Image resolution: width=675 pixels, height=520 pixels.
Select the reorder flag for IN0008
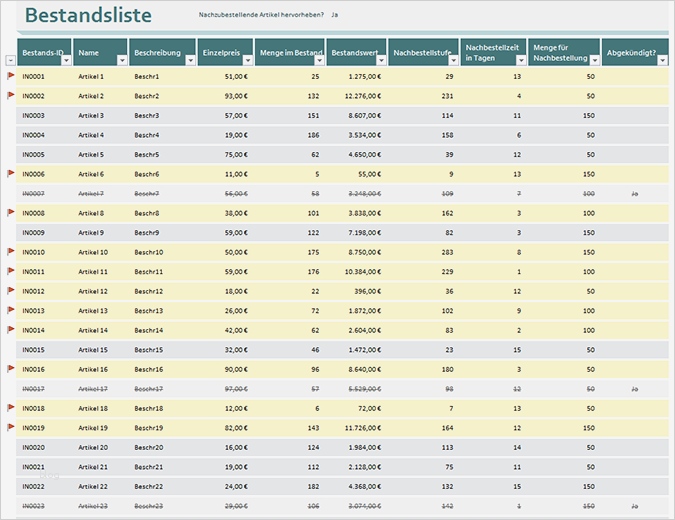point(11,212)
